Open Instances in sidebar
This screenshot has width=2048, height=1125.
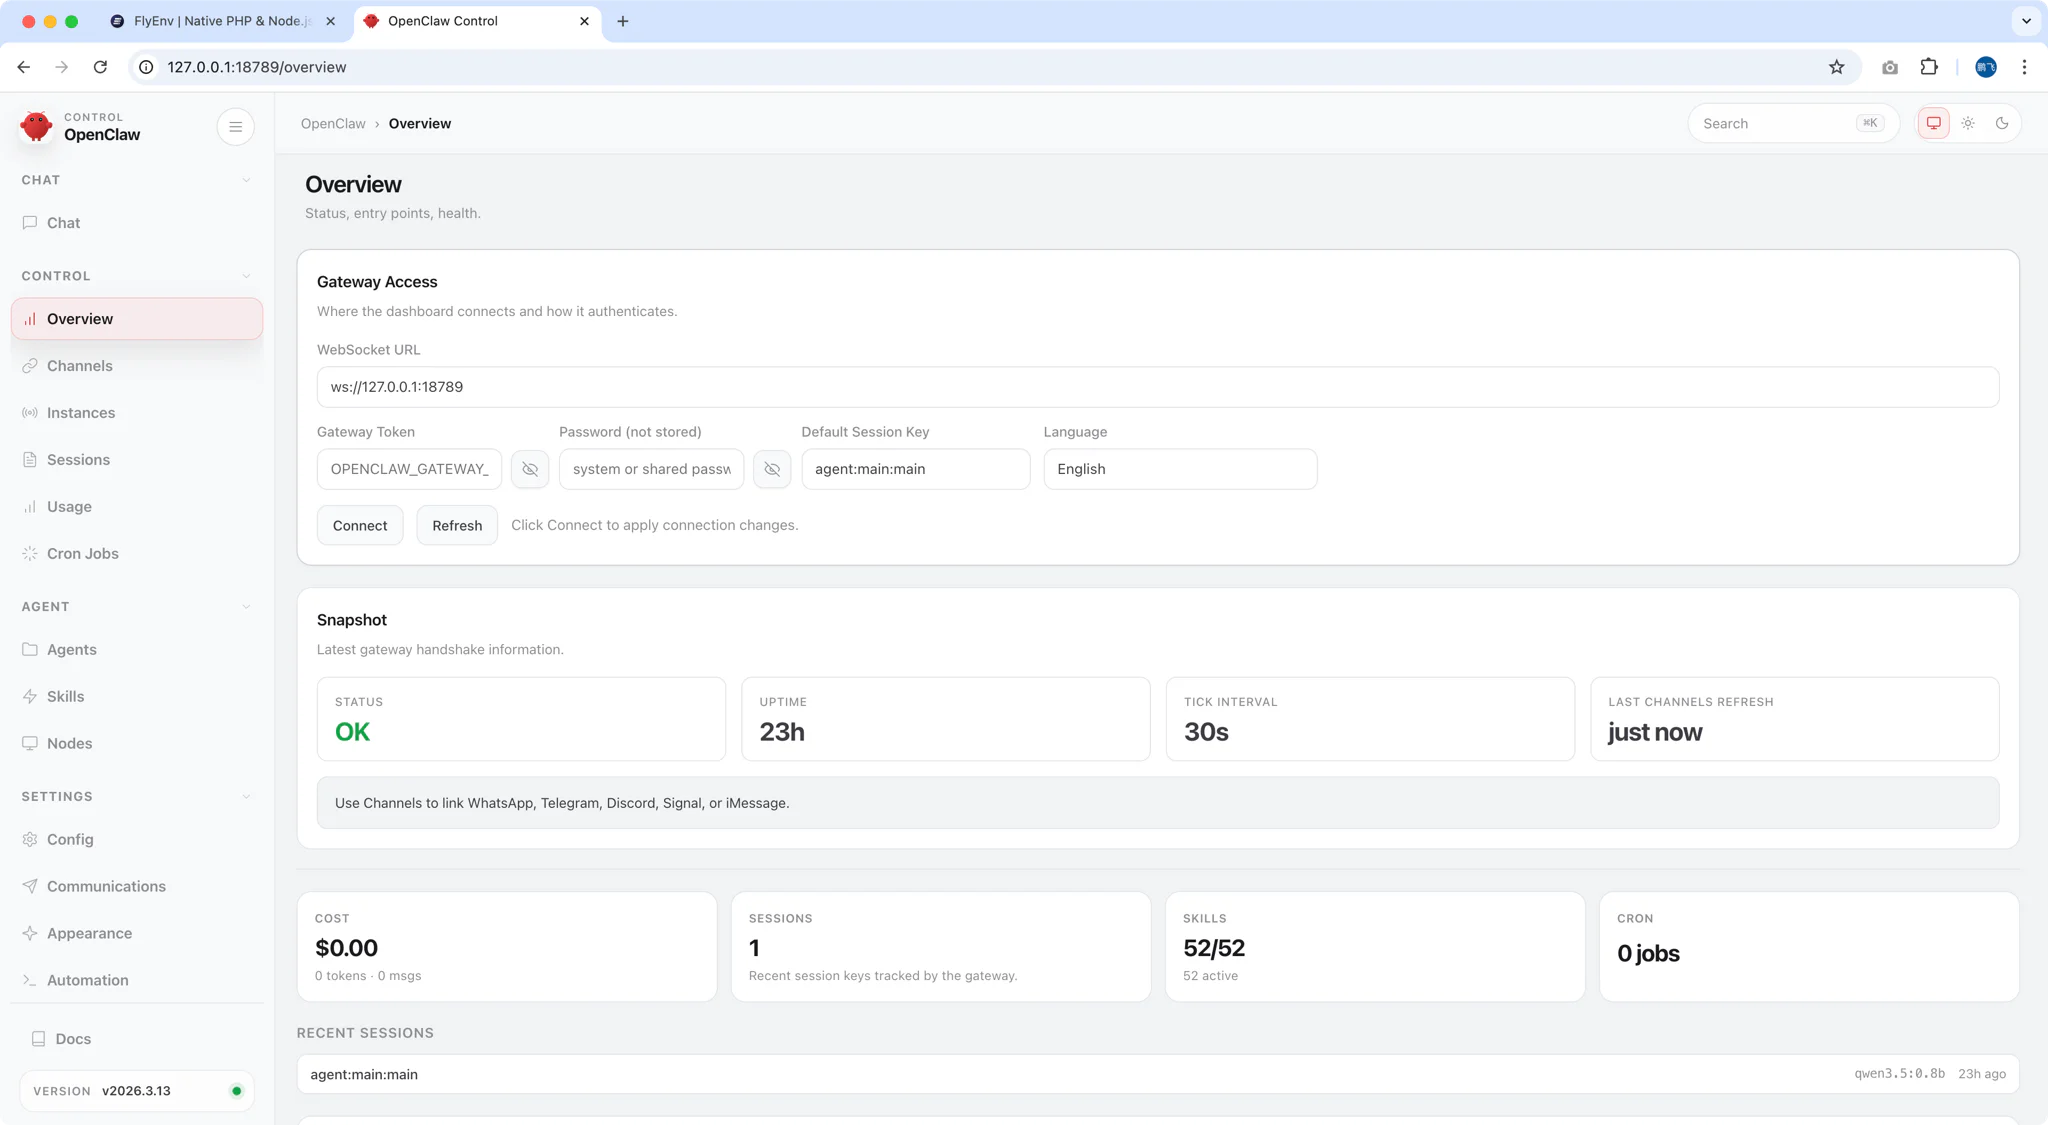80,413
